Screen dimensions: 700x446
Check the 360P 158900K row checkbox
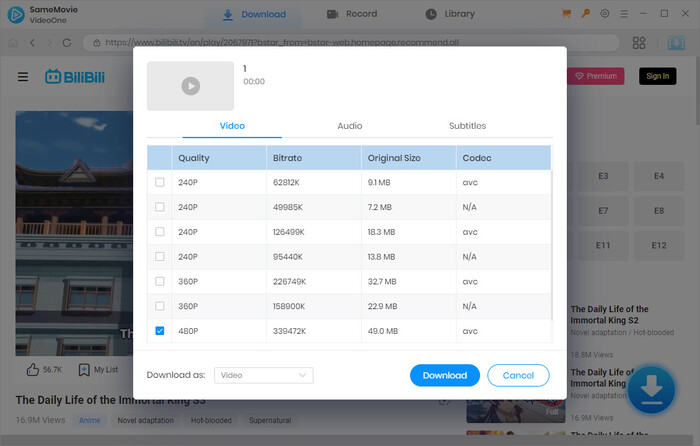coord(159,306)
